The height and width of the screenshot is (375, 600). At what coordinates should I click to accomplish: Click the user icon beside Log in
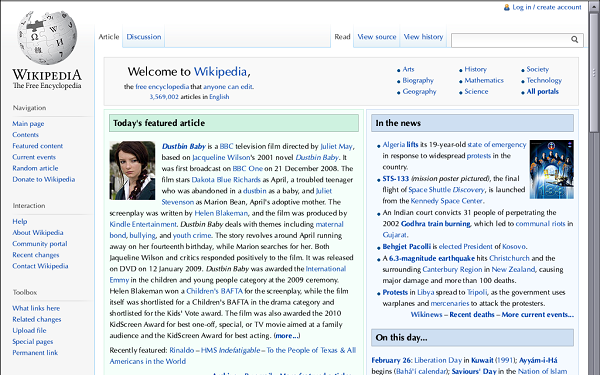(x=507, y=7)
